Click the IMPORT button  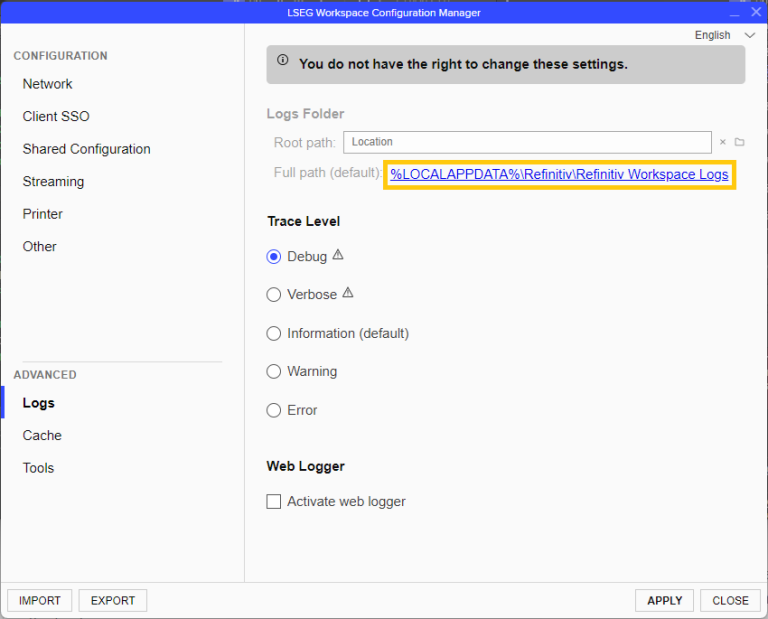pos(40,600)
